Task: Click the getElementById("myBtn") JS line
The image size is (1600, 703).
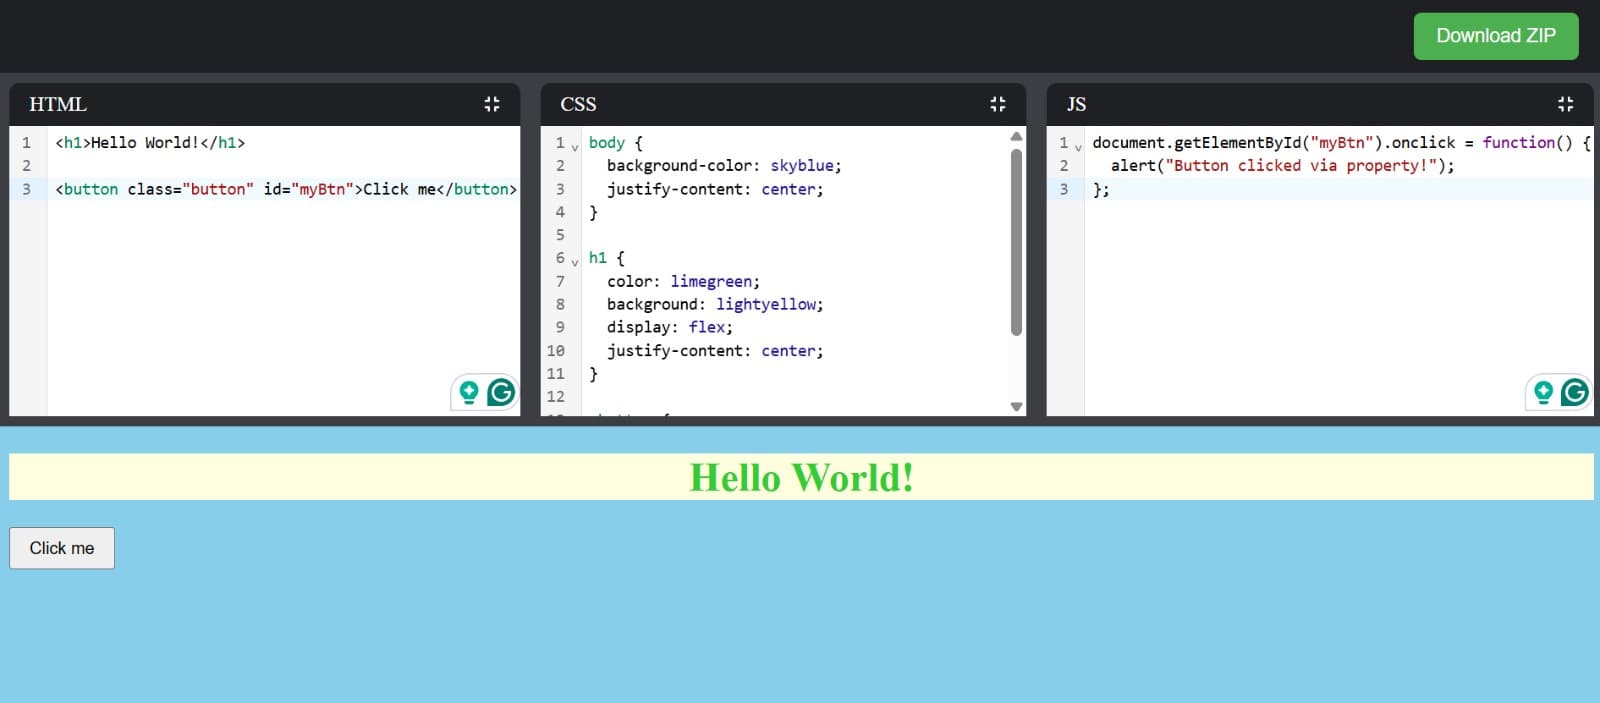Action: [1340, 142]
